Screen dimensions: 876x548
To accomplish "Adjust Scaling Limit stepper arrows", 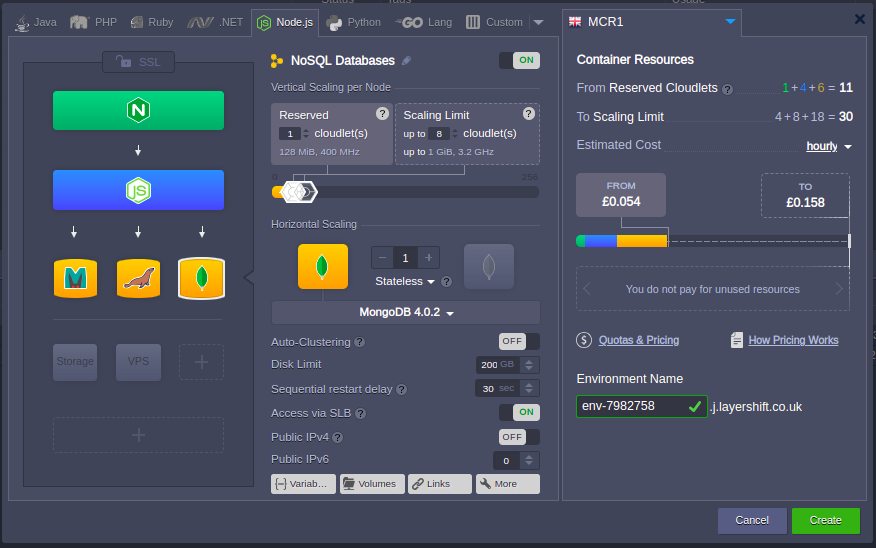I will (x=455, y=134).
